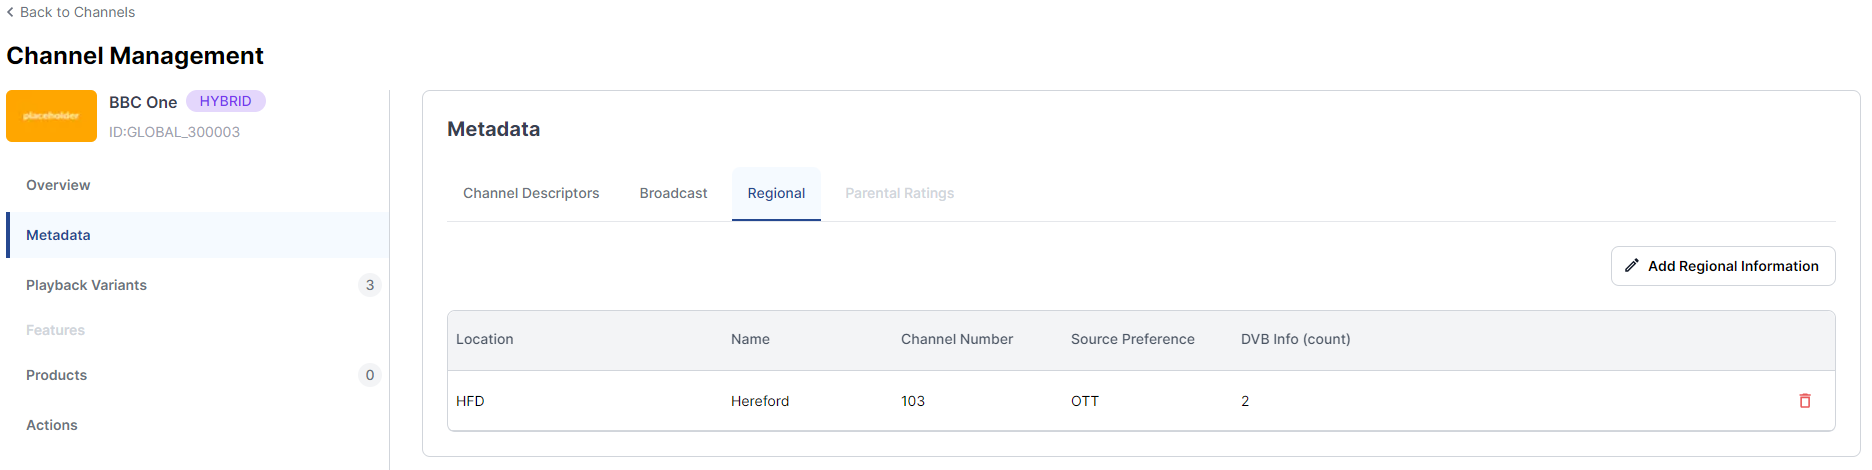Select Metadata in the sidebar

[58, 235]
